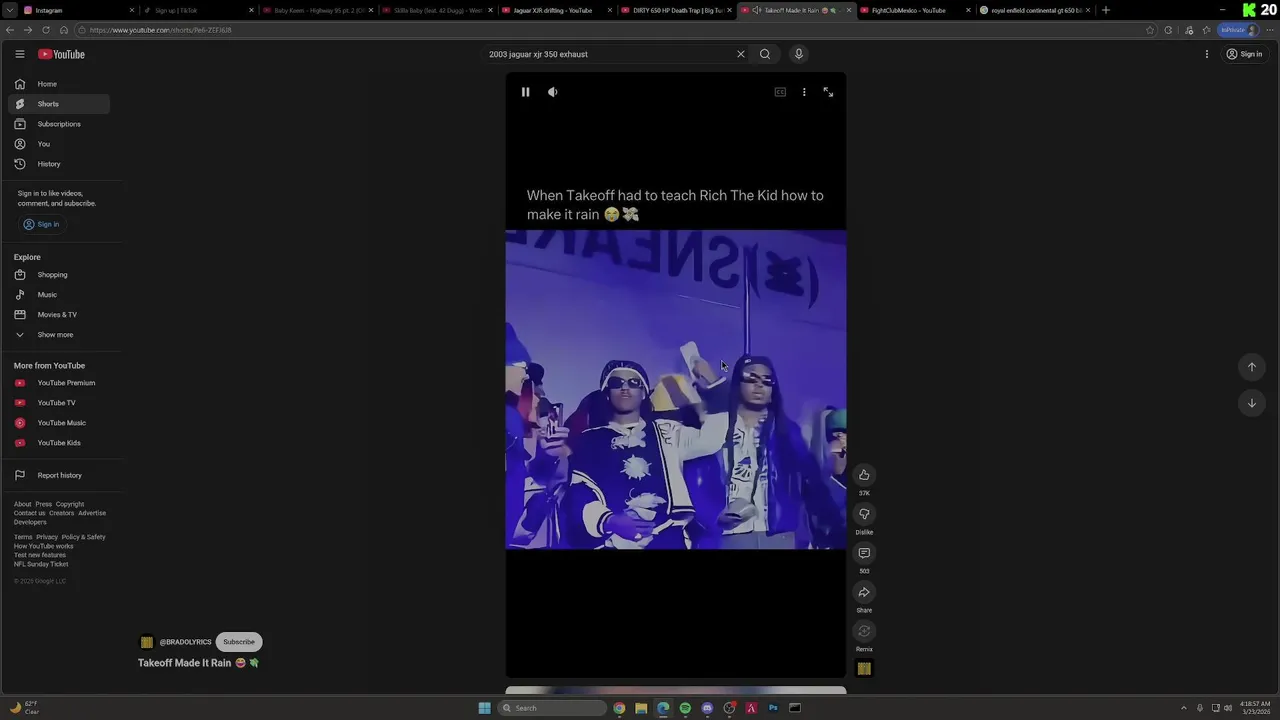Viewport: 1280px width, 720px height.
Task: Open YouTube settings three-dot menu in header
Action: tap(1207, 54)
